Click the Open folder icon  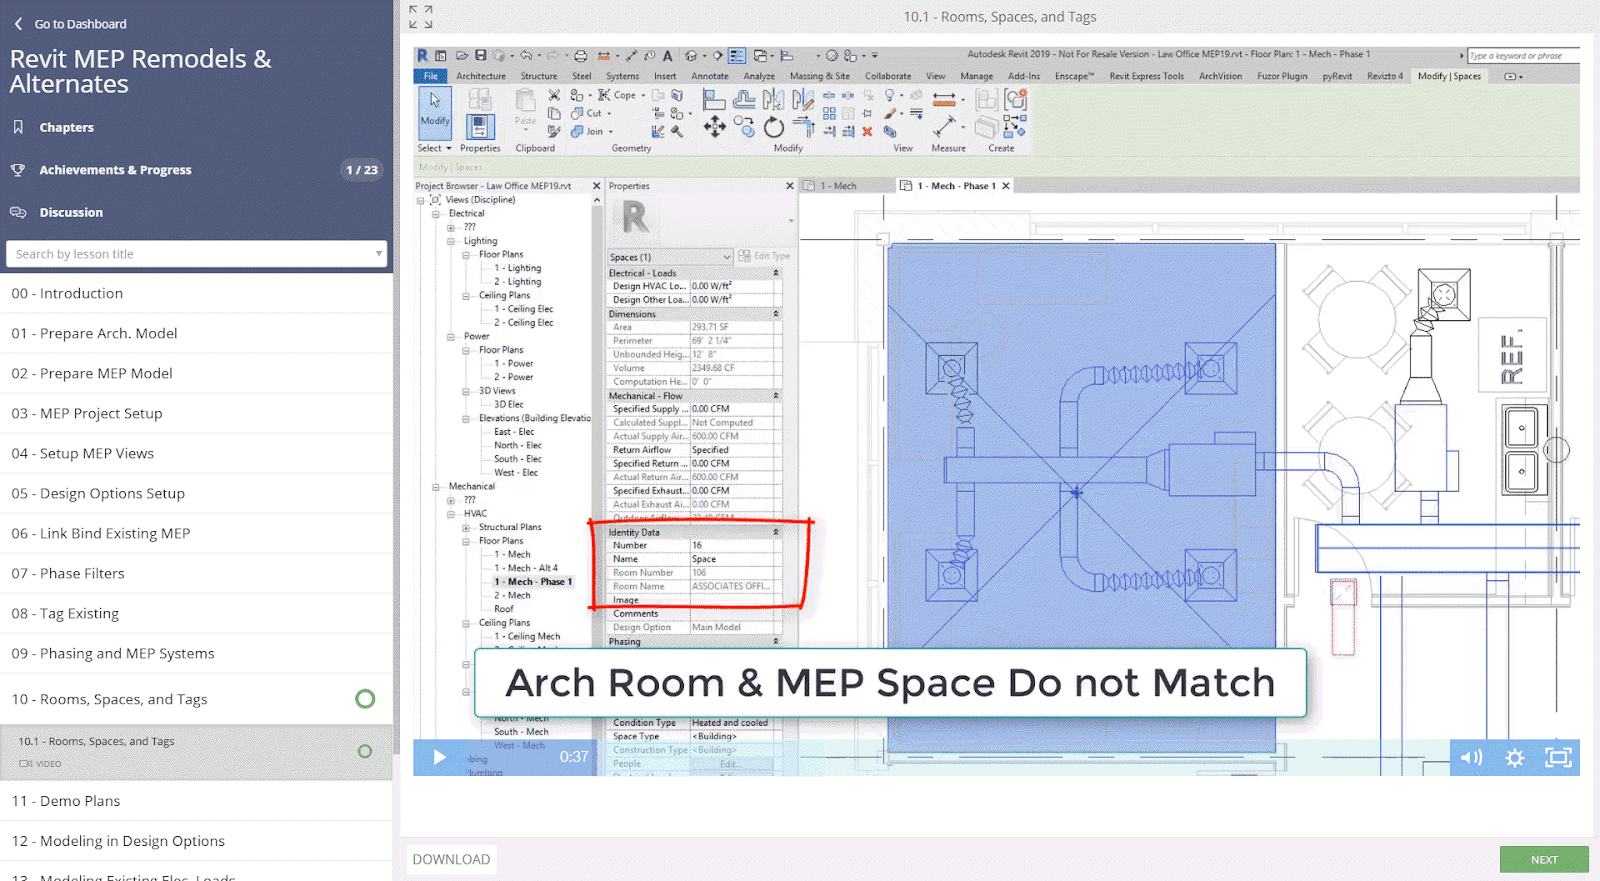(x=462, y=56)
